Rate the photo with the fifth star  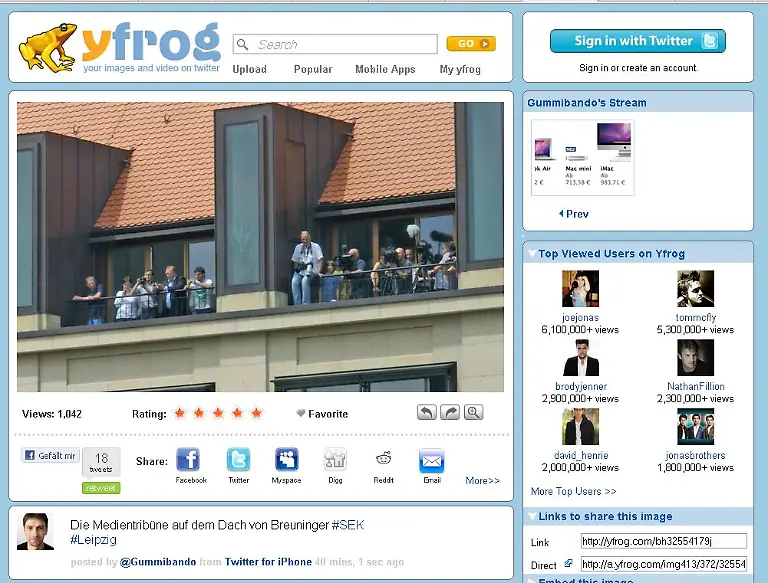[256, 413]
